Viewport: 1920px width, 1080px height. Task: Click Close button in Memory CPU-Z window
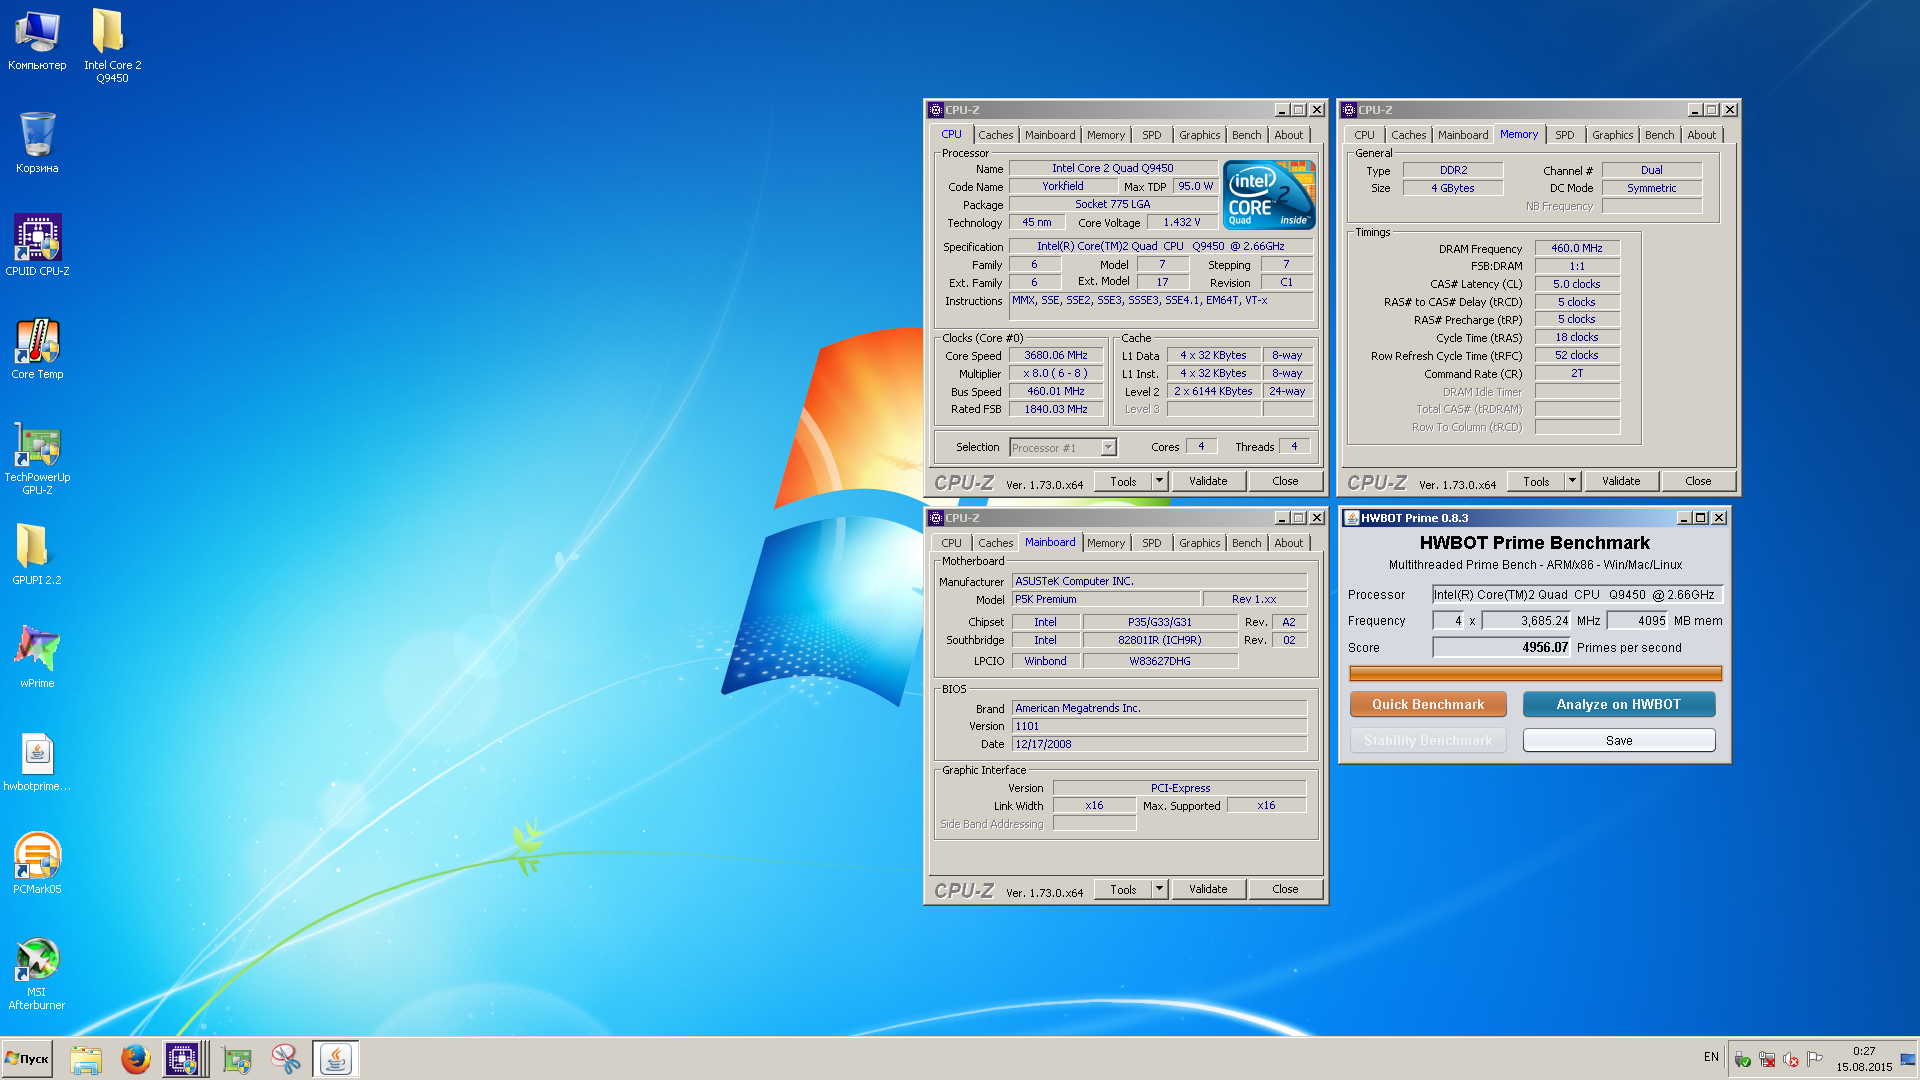pyautogui.click(x=1698, y=481)
